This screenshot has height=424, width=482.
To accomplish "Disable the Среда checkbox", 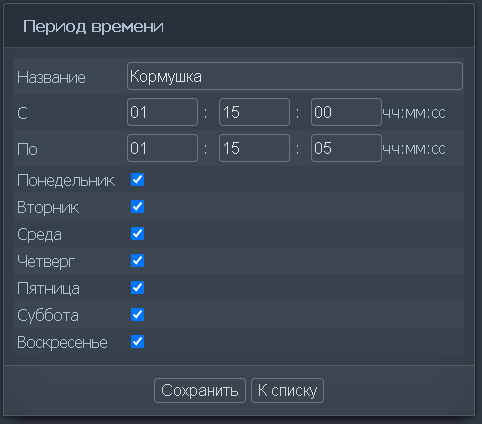I will click(x=137, y=234).
